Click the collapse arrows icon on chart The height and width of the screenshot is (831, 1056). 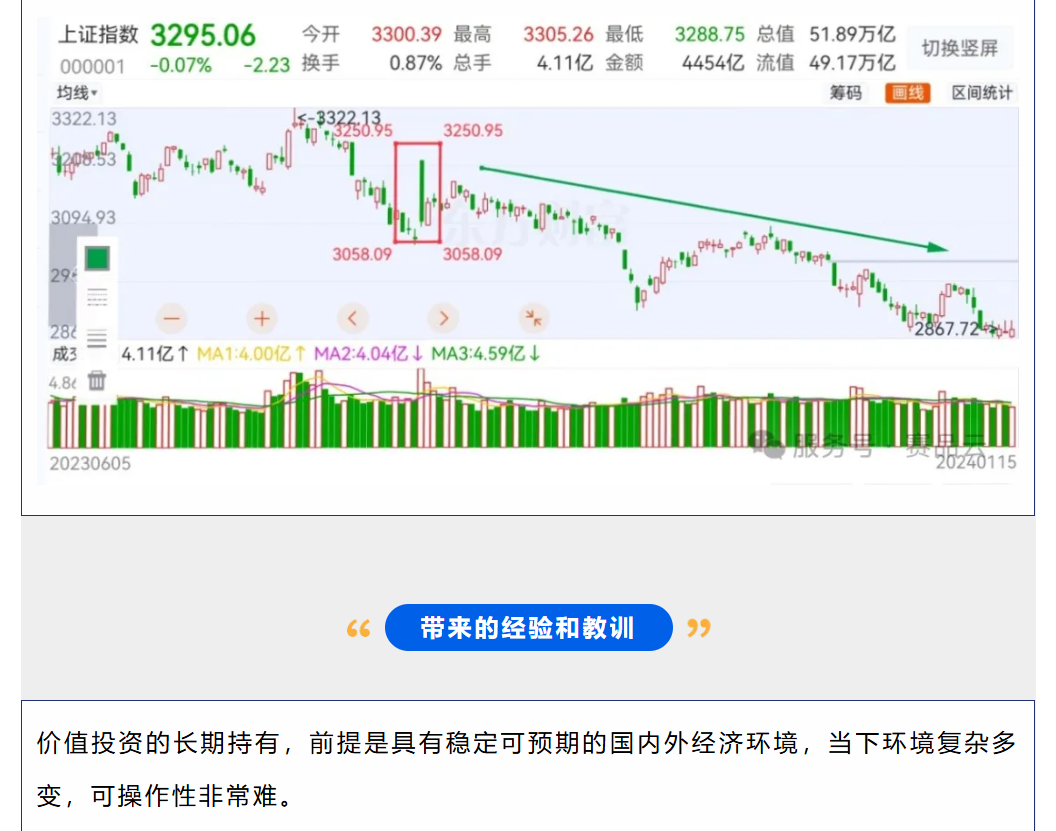pos(534,319)
